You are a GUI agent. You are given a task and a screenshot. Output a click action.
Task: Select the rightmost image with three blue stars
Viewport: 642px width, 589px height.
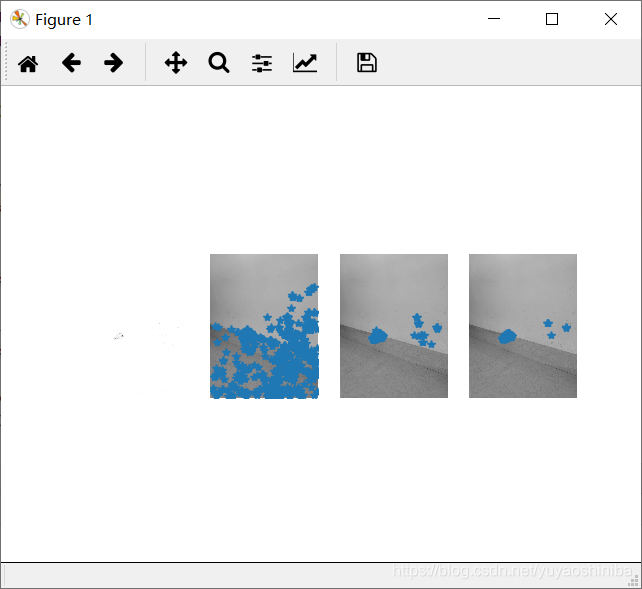pos(523,326)
